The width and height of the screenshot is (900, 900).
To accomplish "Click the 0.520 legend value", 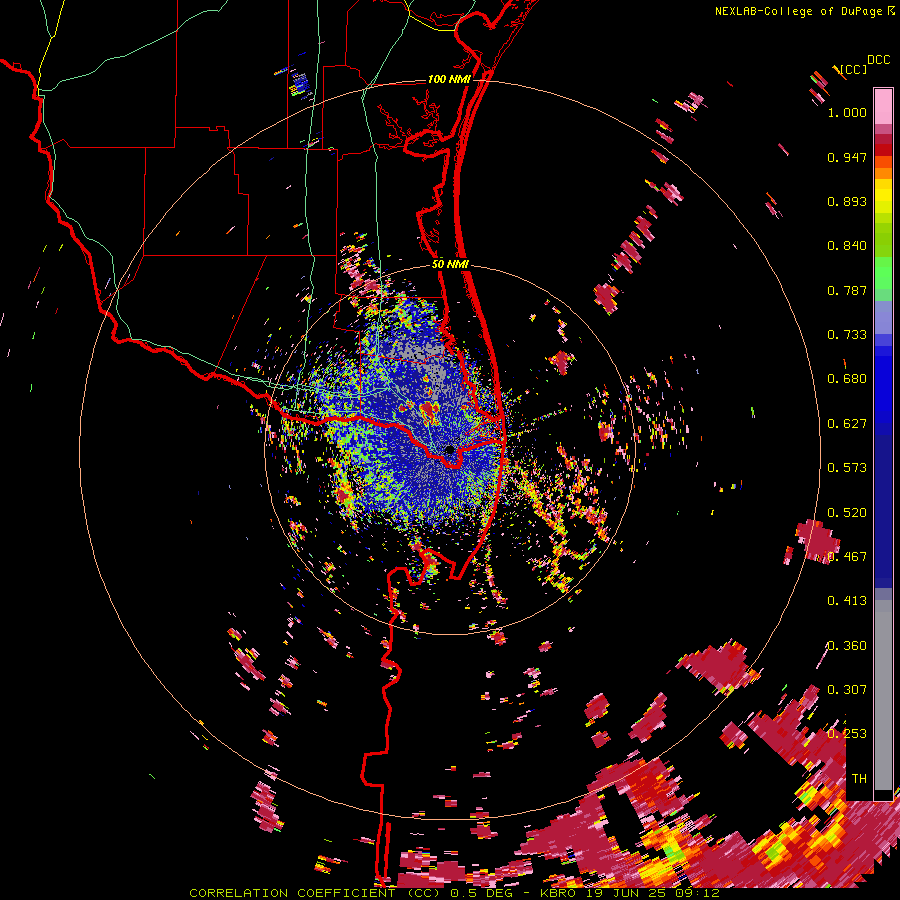I will (847, 512).
